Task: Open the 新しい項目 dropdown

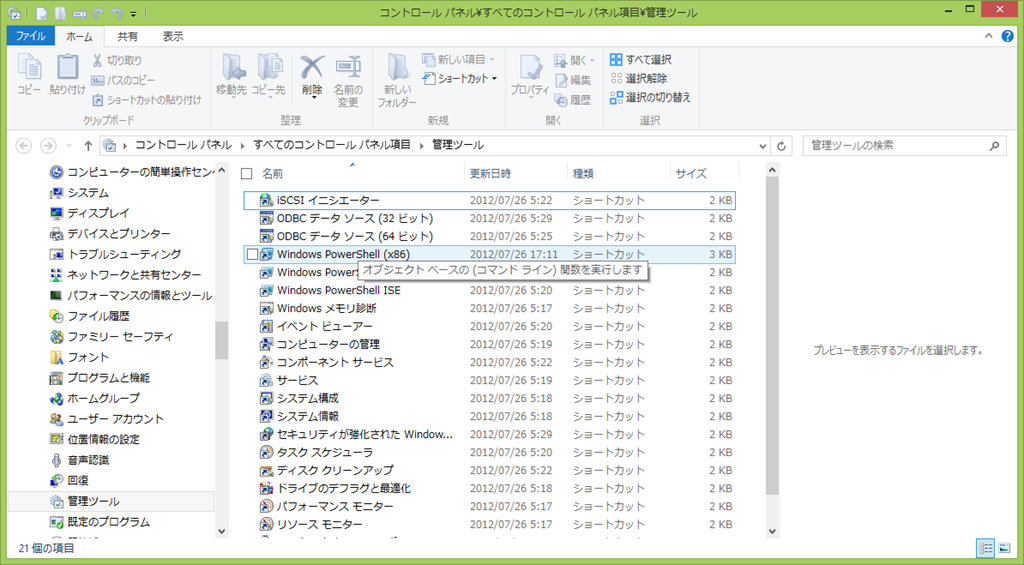Action: pos(458,59)
